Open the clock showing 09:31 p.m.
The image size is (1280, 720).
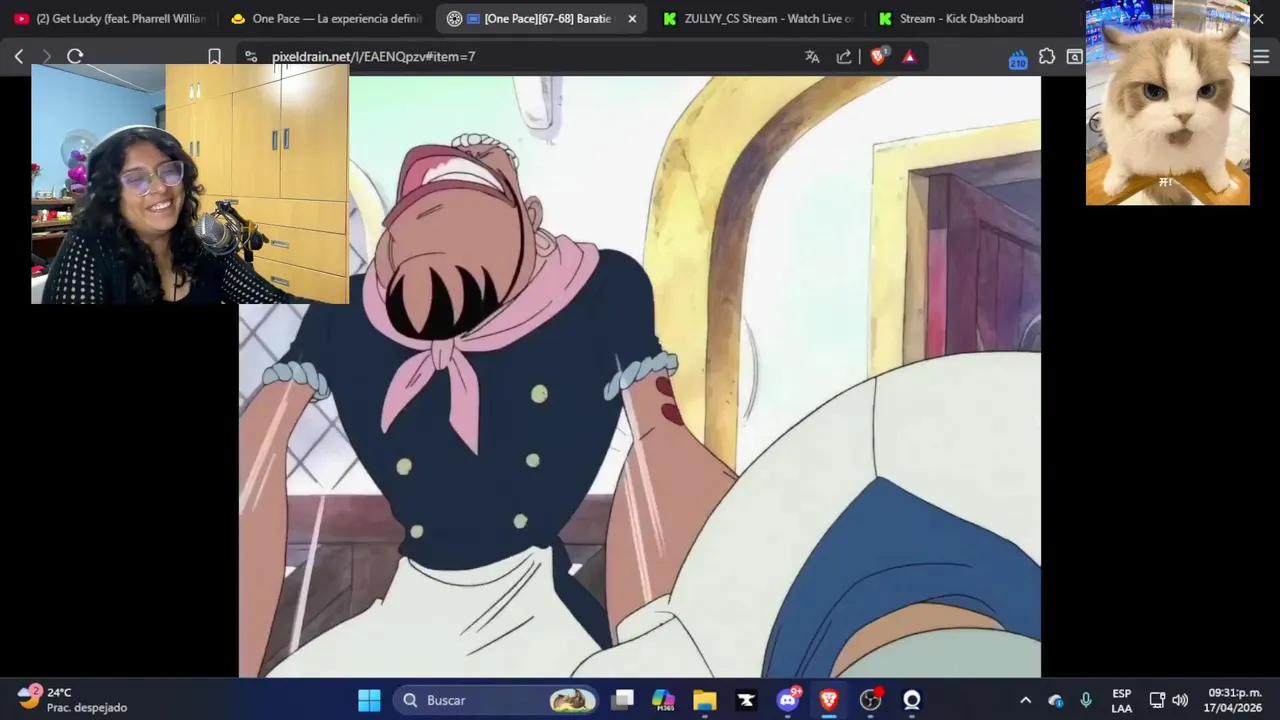(1234, 700)
